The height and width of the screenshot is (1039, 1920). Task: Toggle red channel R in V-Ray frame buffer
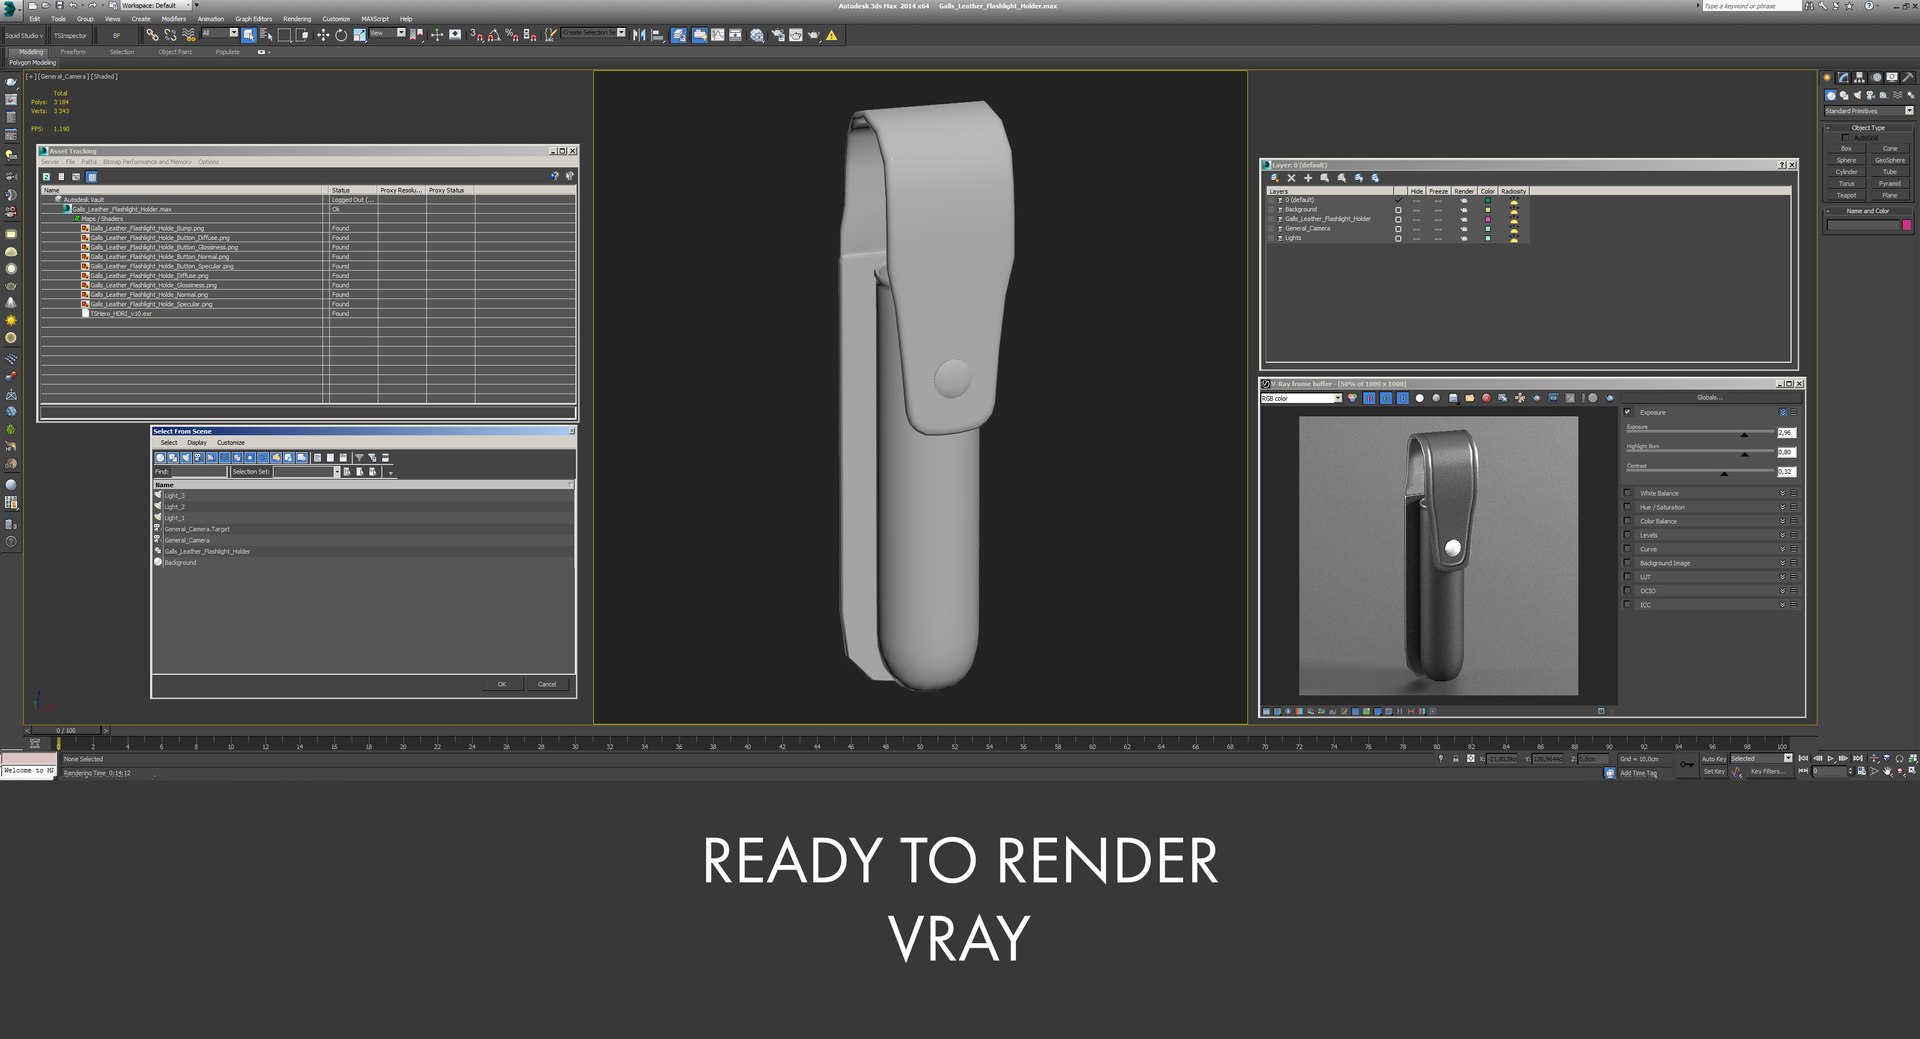1370,398
